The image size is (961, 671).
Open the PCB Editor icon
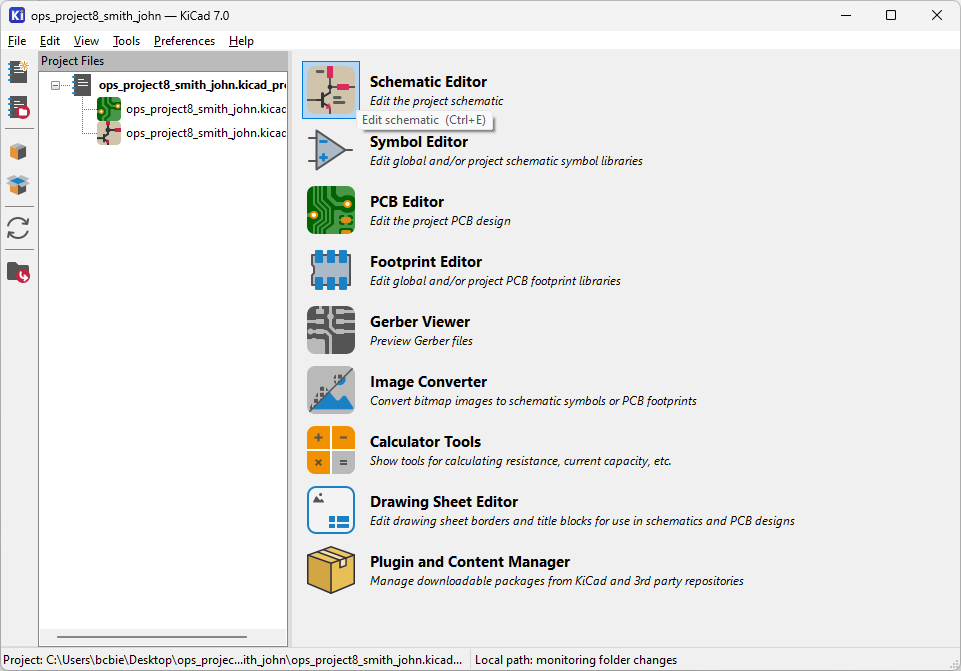coord(331,210)
